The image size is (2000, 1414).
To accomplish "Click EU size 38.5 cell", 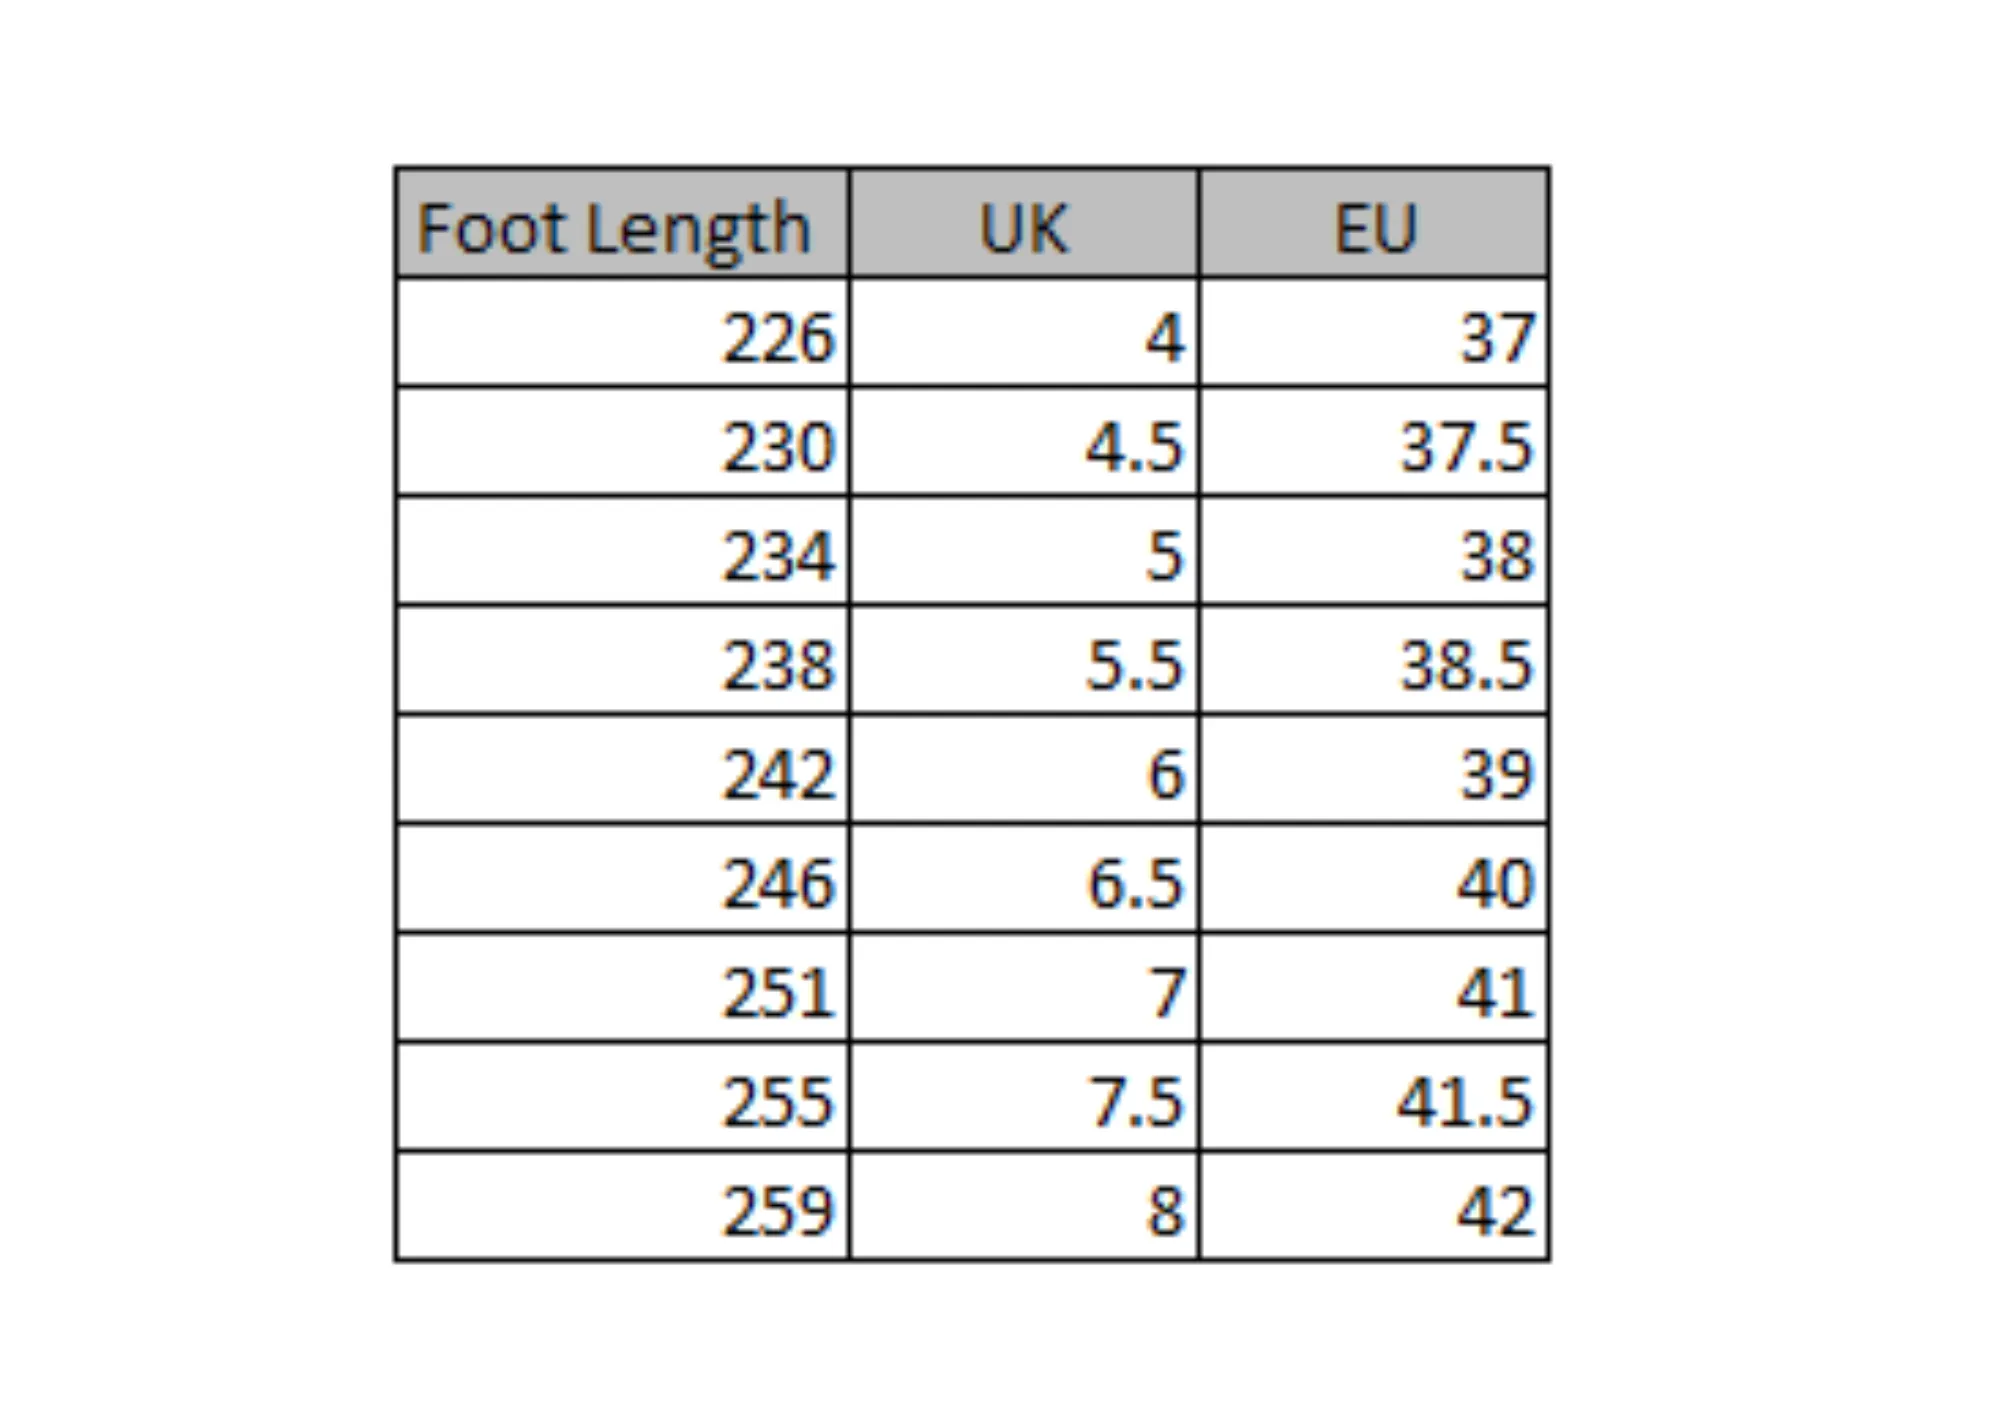I will point(1374,660).
